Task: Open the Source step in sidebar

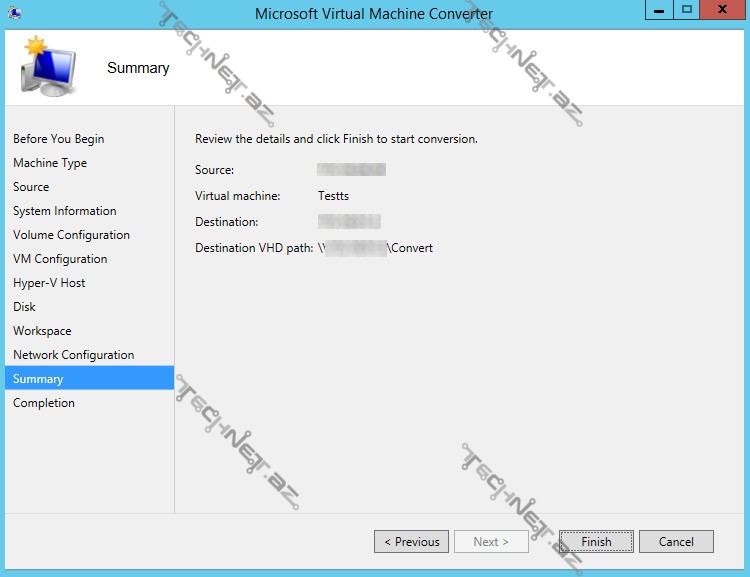Action: coord(31,187)
